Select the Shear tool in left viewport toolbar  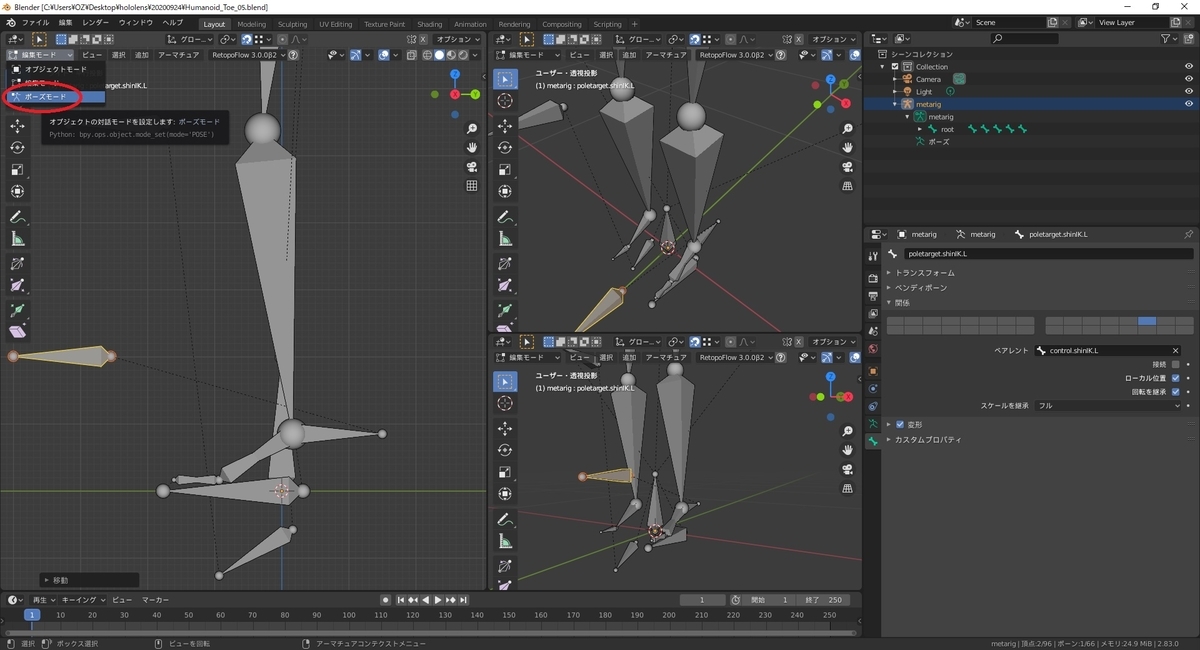pyautogui.click(x=18, y=332)
